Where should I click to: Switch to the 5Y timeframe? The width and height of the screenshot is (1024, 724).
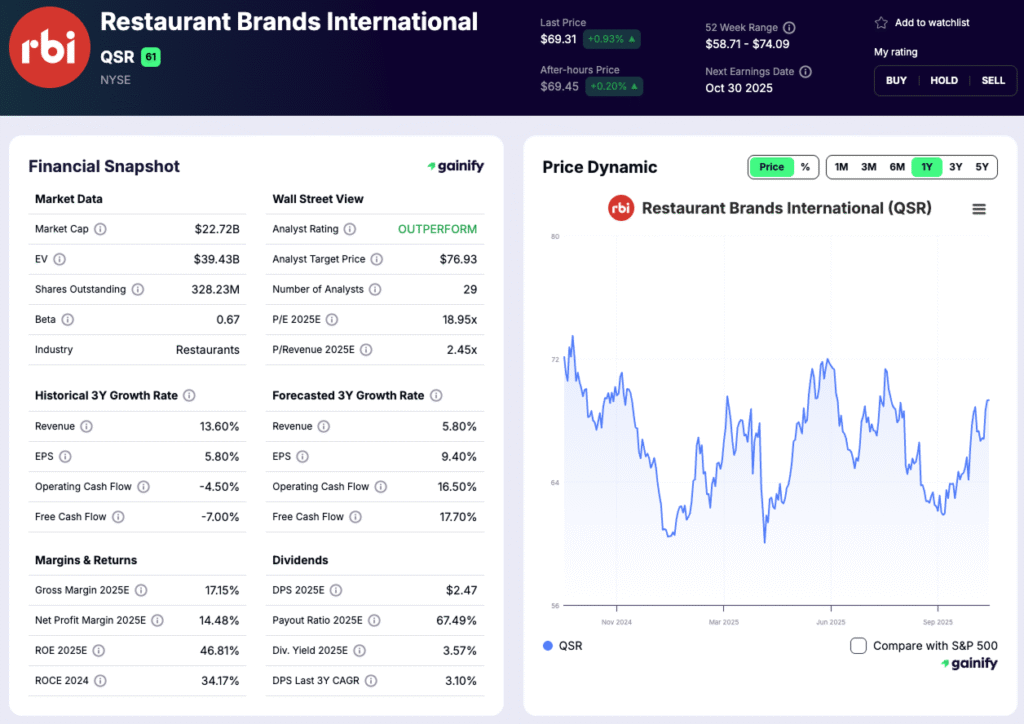coord(984,167)
